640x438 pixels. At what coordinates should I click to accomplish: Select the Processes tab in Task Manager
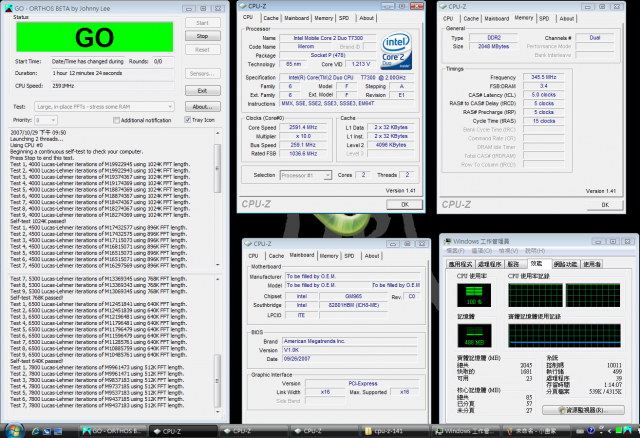[489, 264]
